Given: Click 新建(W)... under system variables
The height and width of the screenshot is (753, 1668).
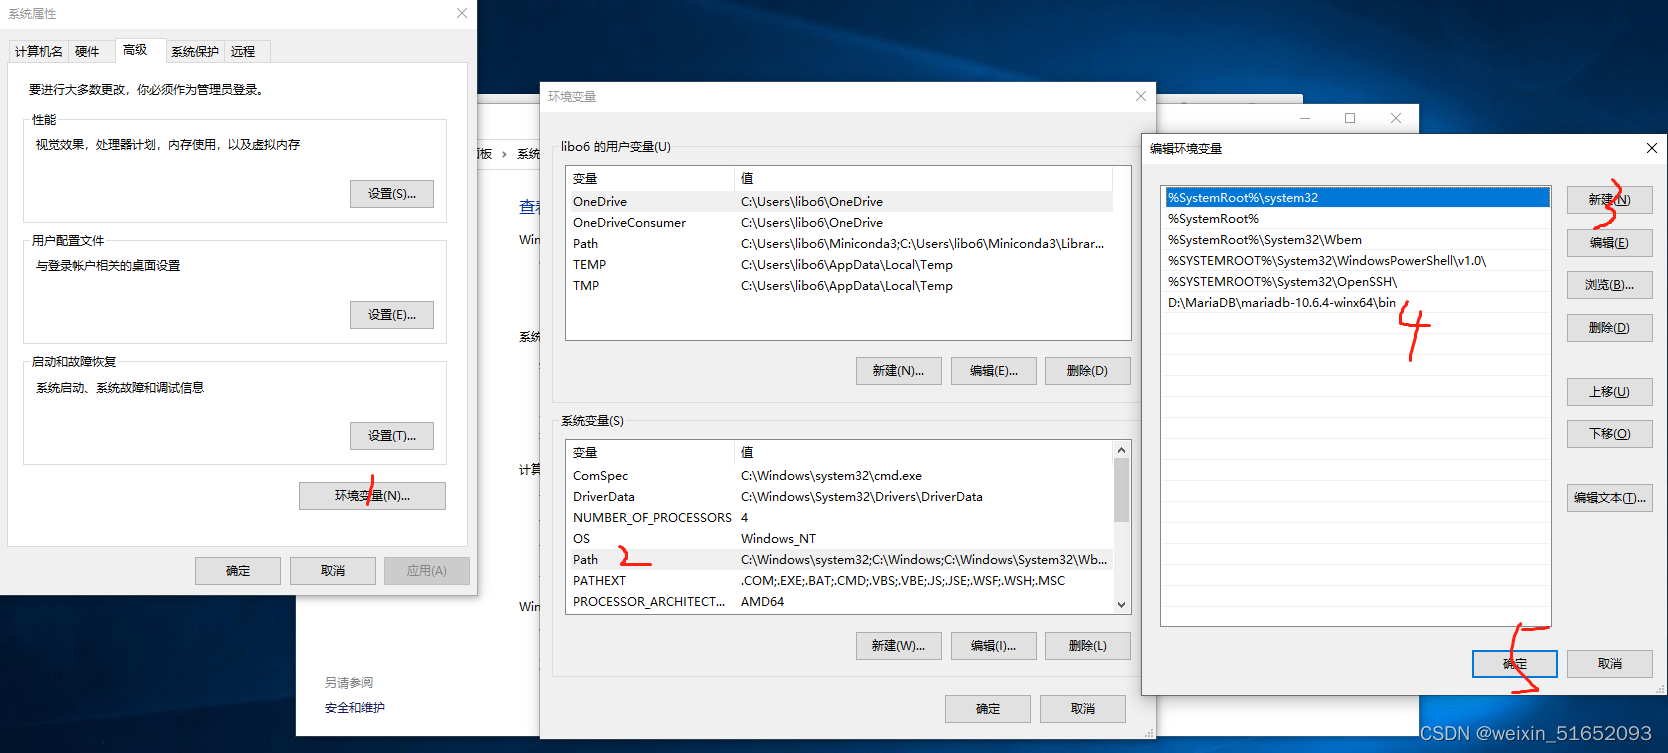Looking at the screenshot, I should click(x=898, y=646).
